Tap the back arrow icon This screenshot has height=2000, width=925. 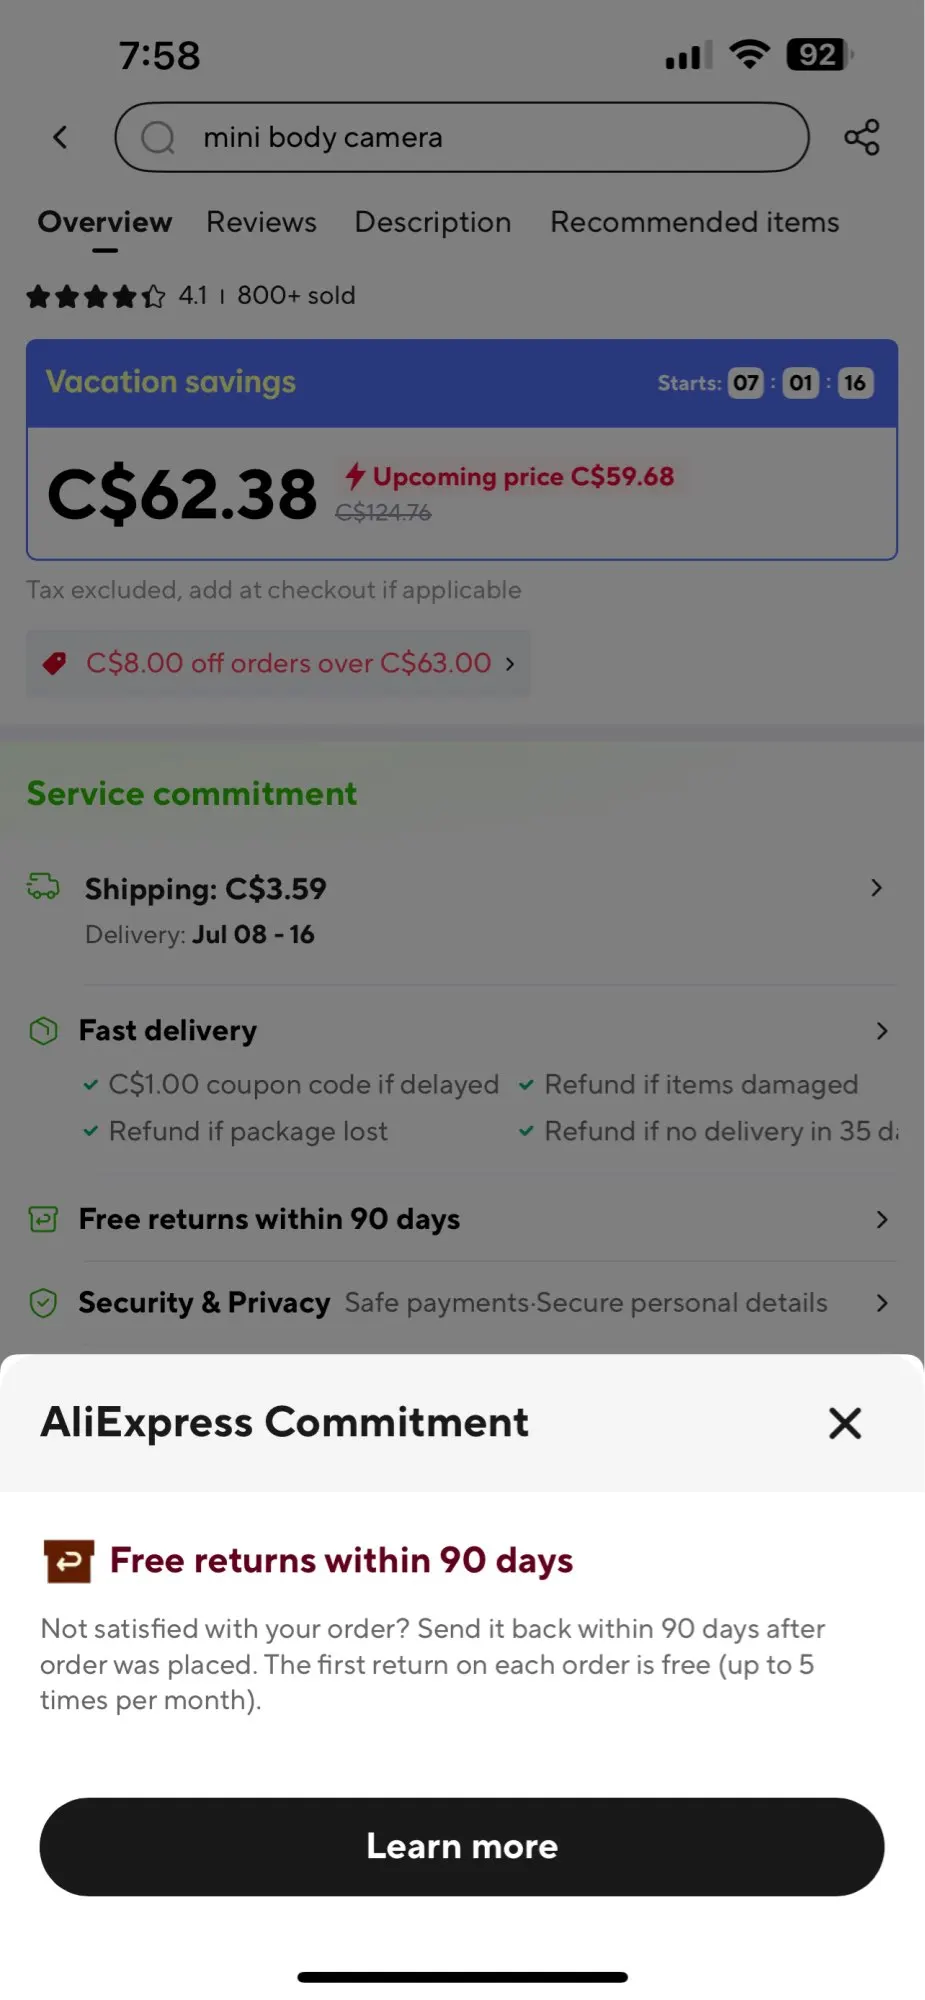pos(60,137)
